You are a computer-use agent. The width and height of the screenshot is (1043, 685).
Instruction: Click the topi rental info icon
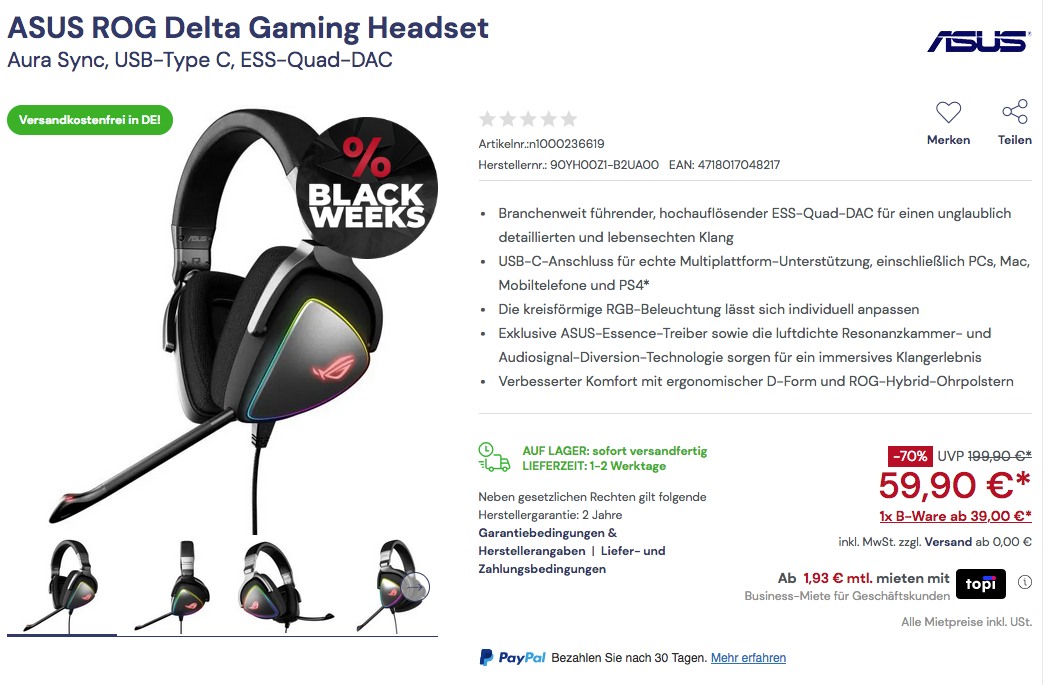pos(1024,582)
